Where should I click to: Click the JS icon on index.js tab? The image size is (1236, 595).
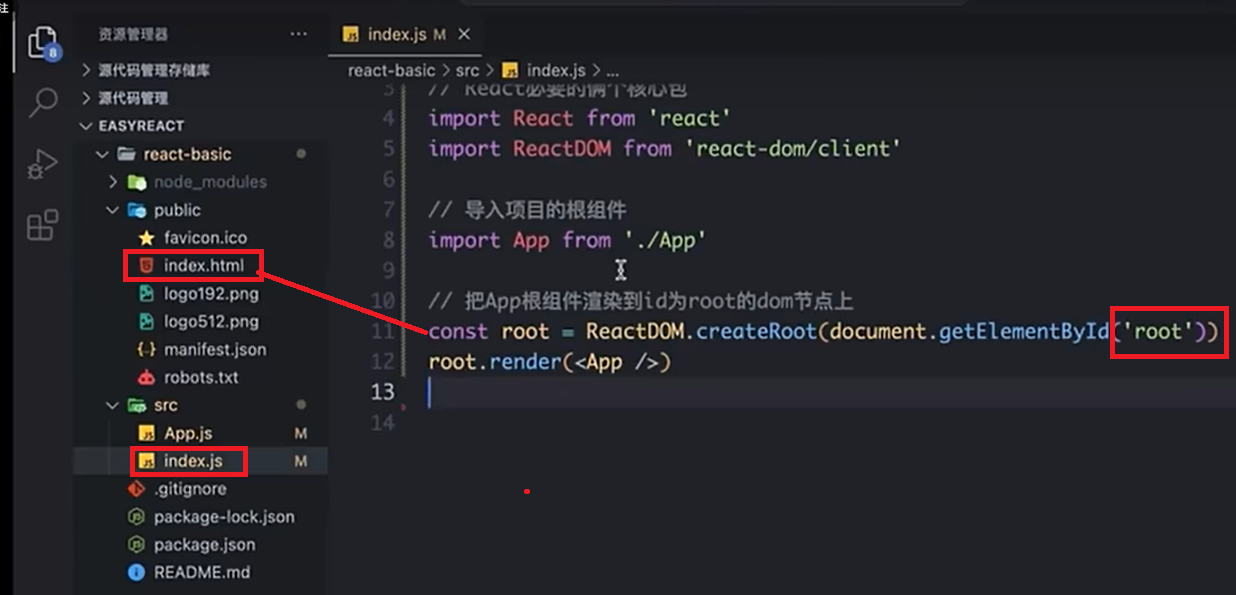351,34
